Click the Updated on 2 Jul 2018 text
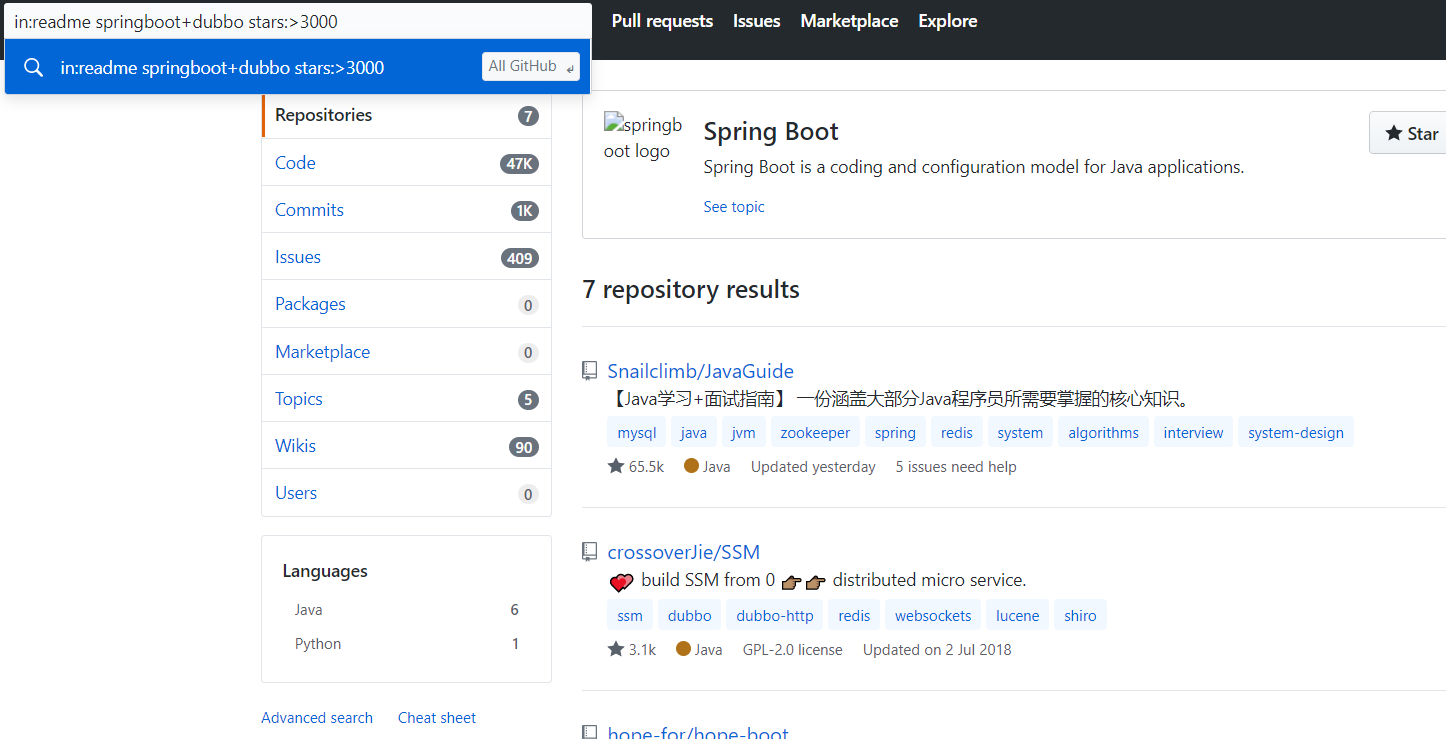 pos(937,650)
